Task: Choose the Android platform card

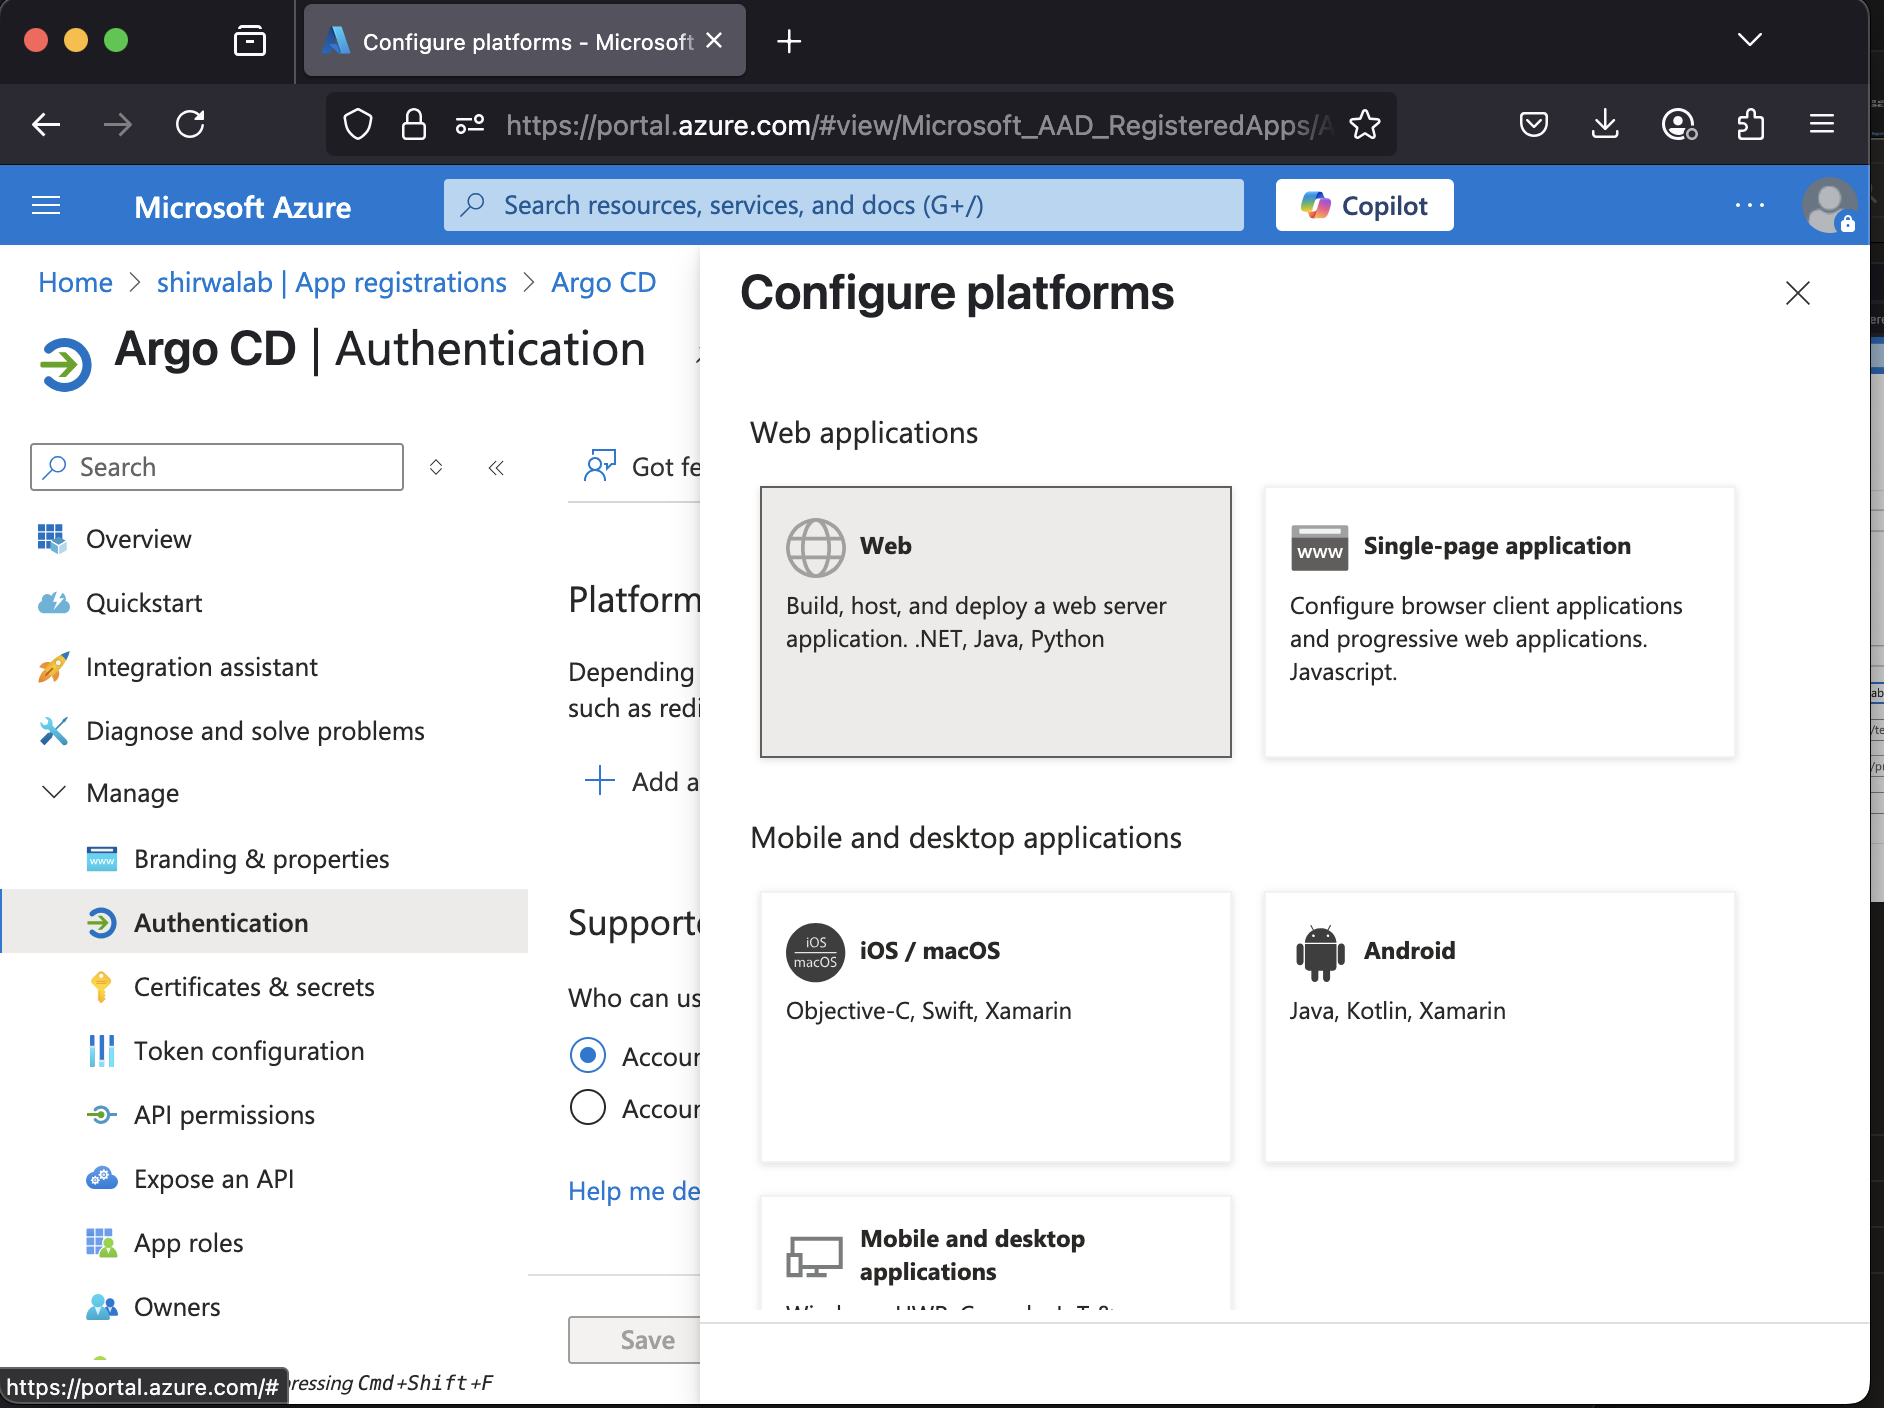Action: (1499, 1027)
